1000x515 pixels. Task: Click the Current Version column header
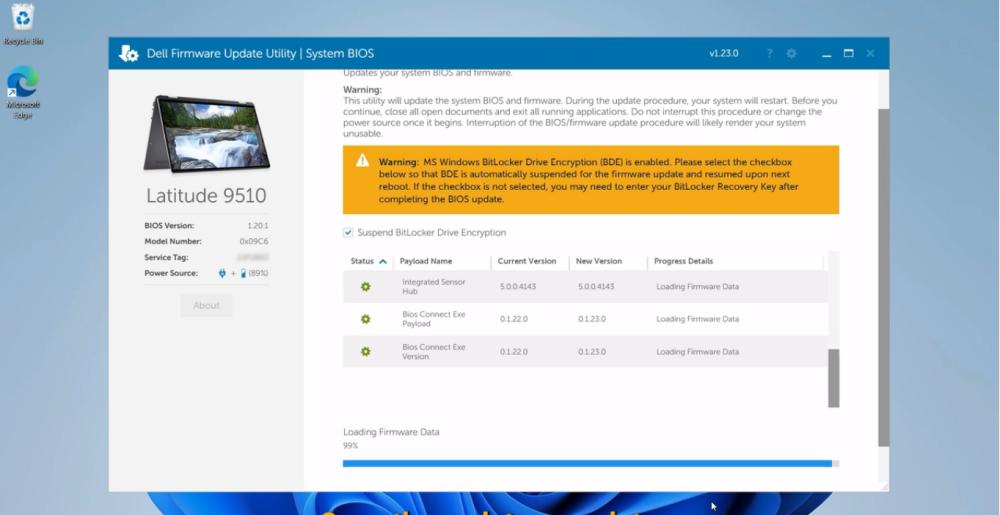pyautogui.click(x=527, y=261)
